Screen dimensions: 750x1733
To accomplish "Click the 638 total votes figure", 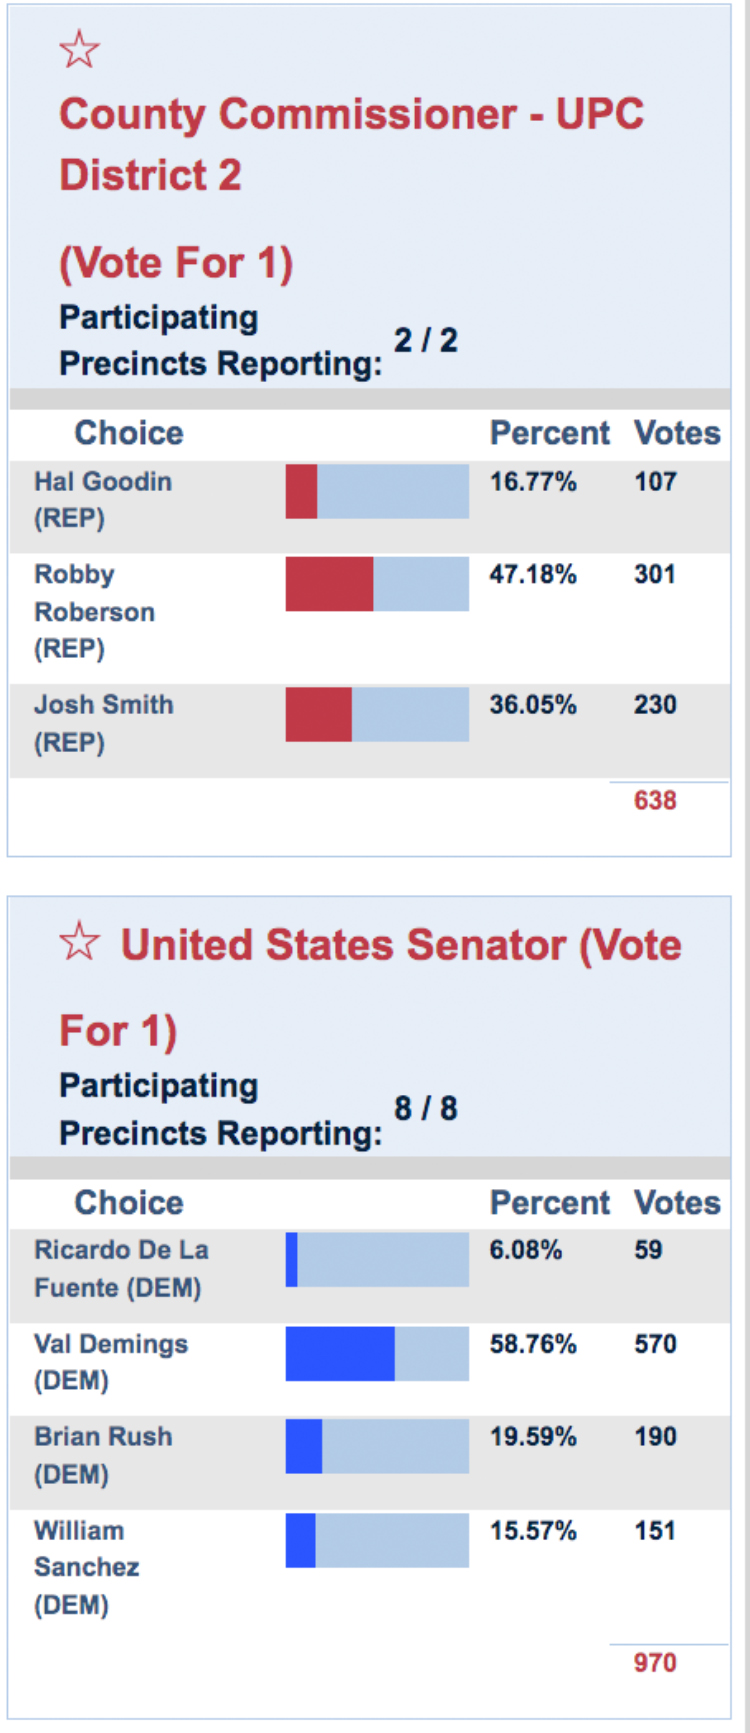I will coord(655,800).
